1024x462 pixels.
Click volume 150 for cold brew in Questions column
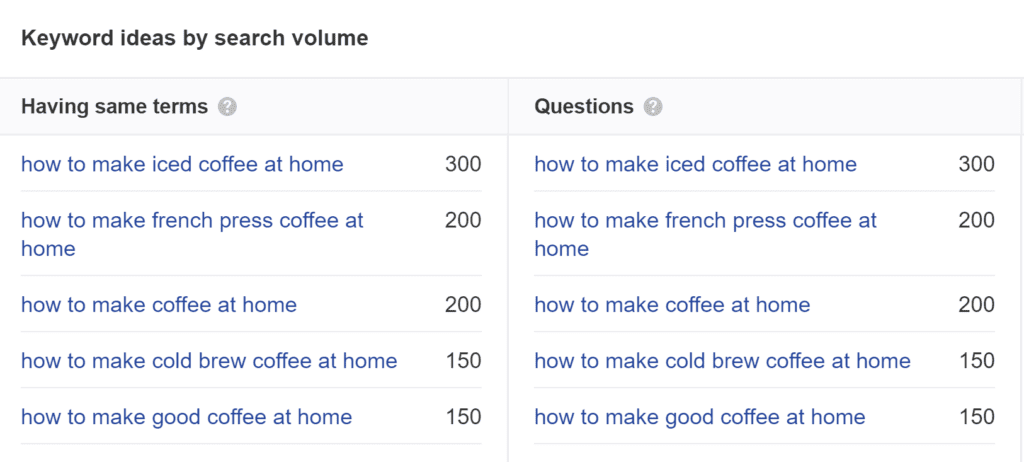(x=977, y=361)
